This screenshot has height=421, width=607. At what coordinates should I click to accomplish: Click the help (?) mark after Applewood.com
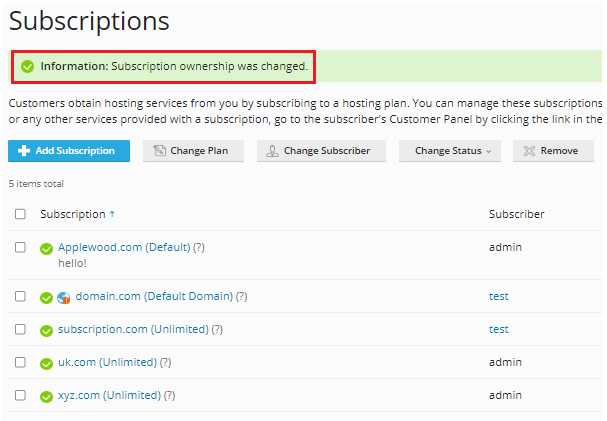click(x=198, y=247)
